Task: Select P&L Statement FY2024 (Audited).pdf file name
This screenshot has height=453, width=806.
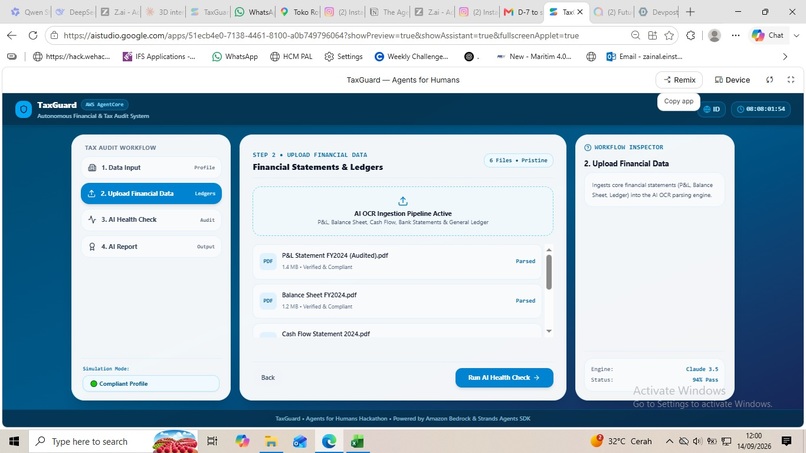Action: point(335,256)
